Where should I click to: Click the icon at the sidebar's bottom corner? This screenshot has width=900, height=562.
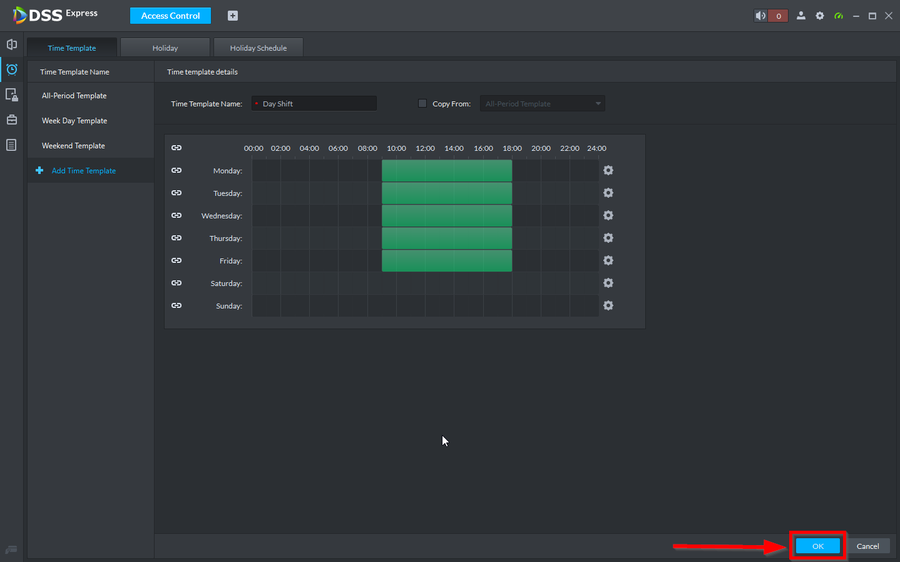tap(11, 549)
